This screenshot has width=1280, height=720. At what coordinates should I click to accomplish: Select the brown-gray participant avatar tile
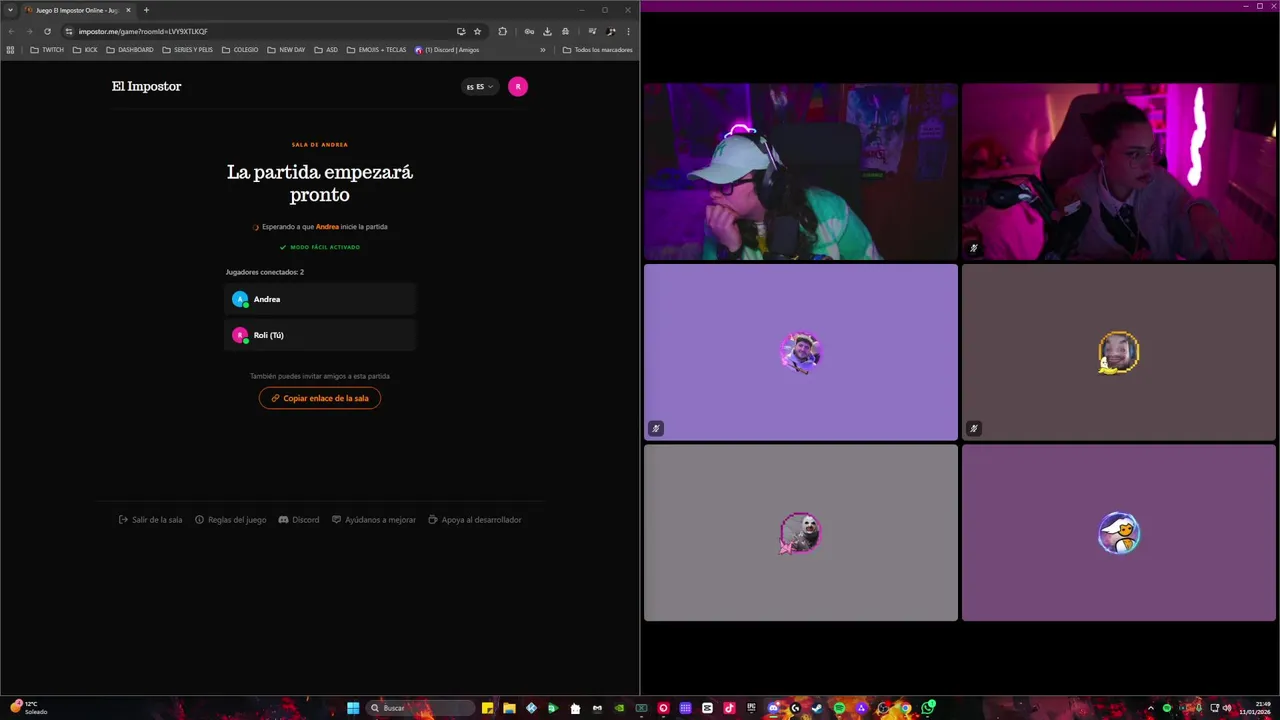pyautogui.click(x=1119, y=352)
